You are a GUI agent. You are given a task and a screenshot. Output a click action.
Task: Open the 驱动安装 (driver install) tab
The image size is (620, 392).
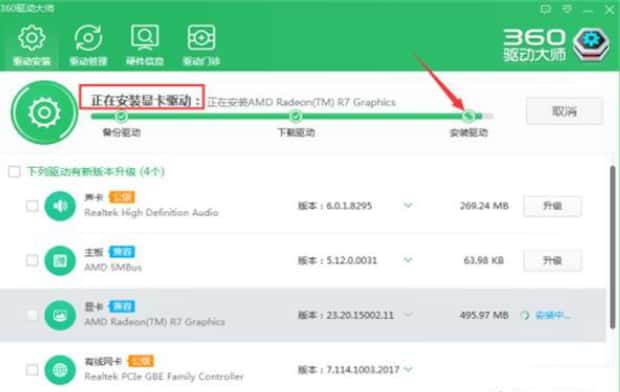pos(32,45)
